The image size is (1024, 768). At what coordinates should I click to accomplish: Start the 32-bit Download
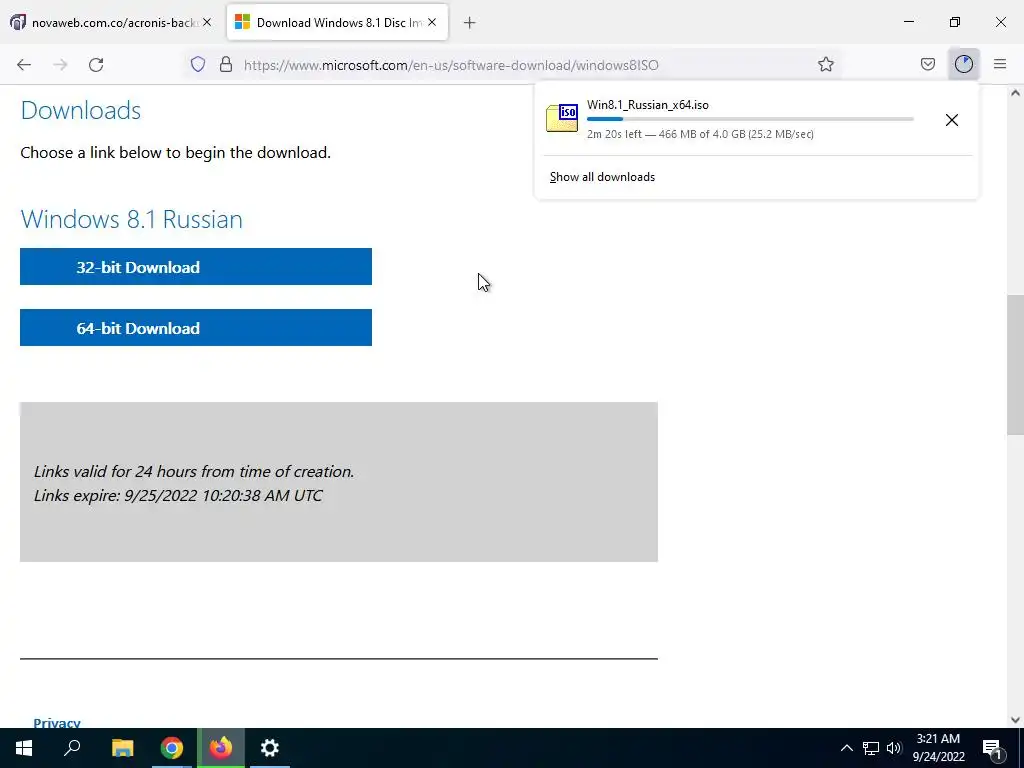pyautogui.click(x=196, y=266)
